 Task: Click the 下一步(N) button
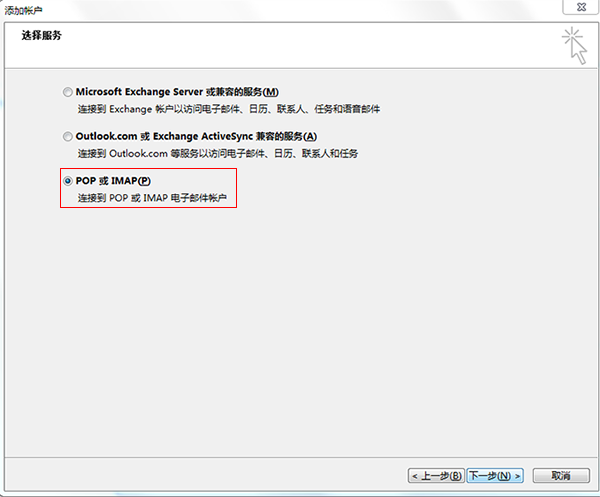(495, 476)
